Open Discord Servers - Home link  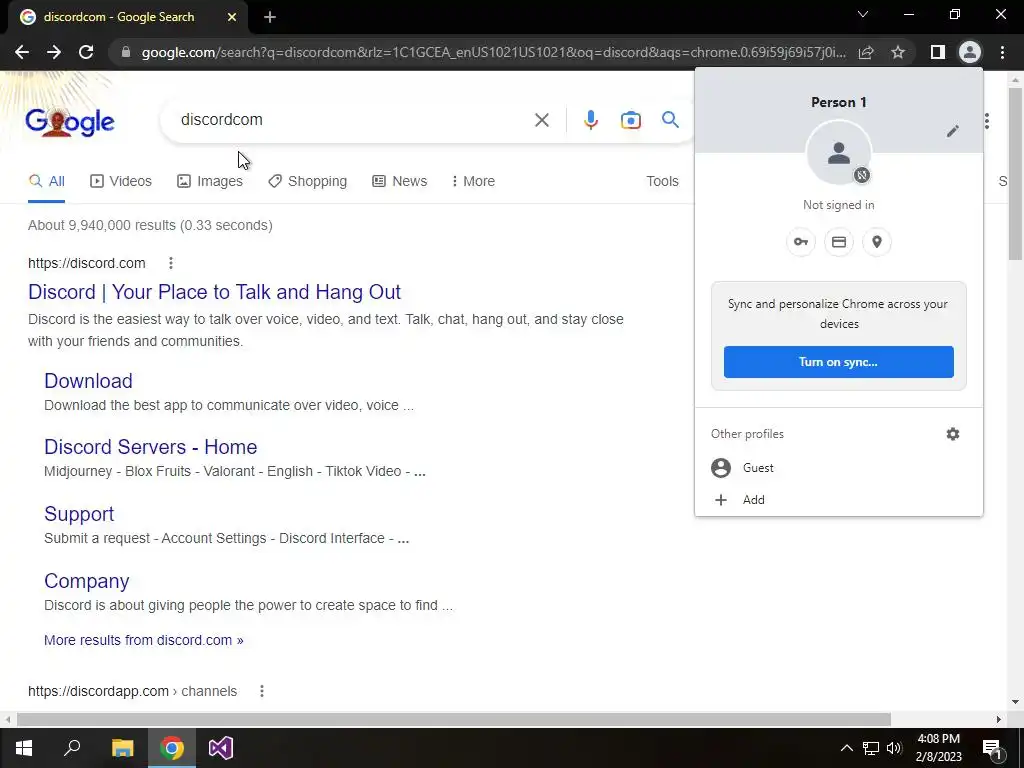[150, 447]
